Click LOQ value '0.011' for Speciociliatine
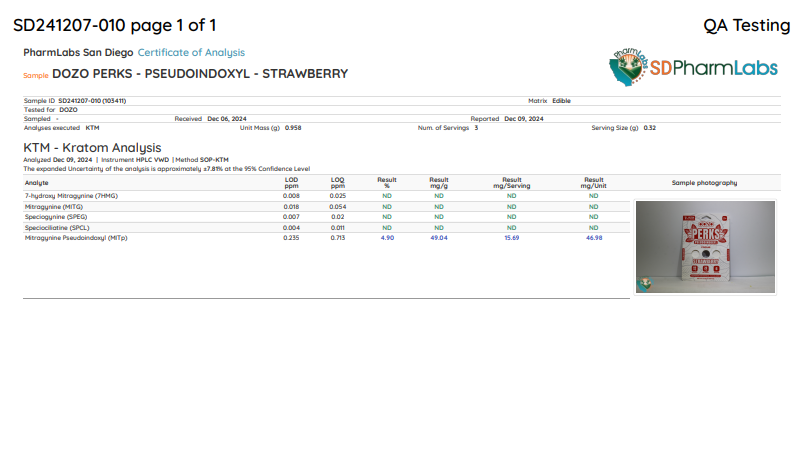804x464 pixels. click(337, 228)
